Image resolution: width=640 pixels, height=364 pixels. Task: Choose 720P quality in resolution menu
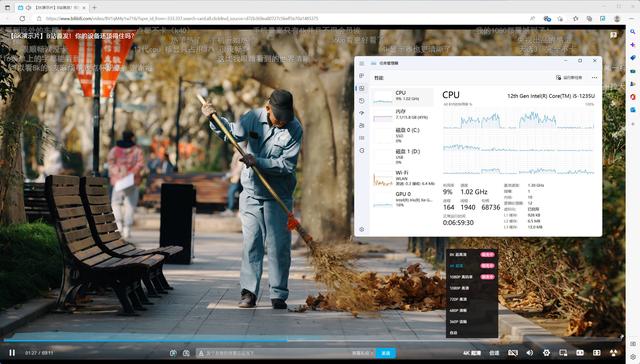[471, 299]
